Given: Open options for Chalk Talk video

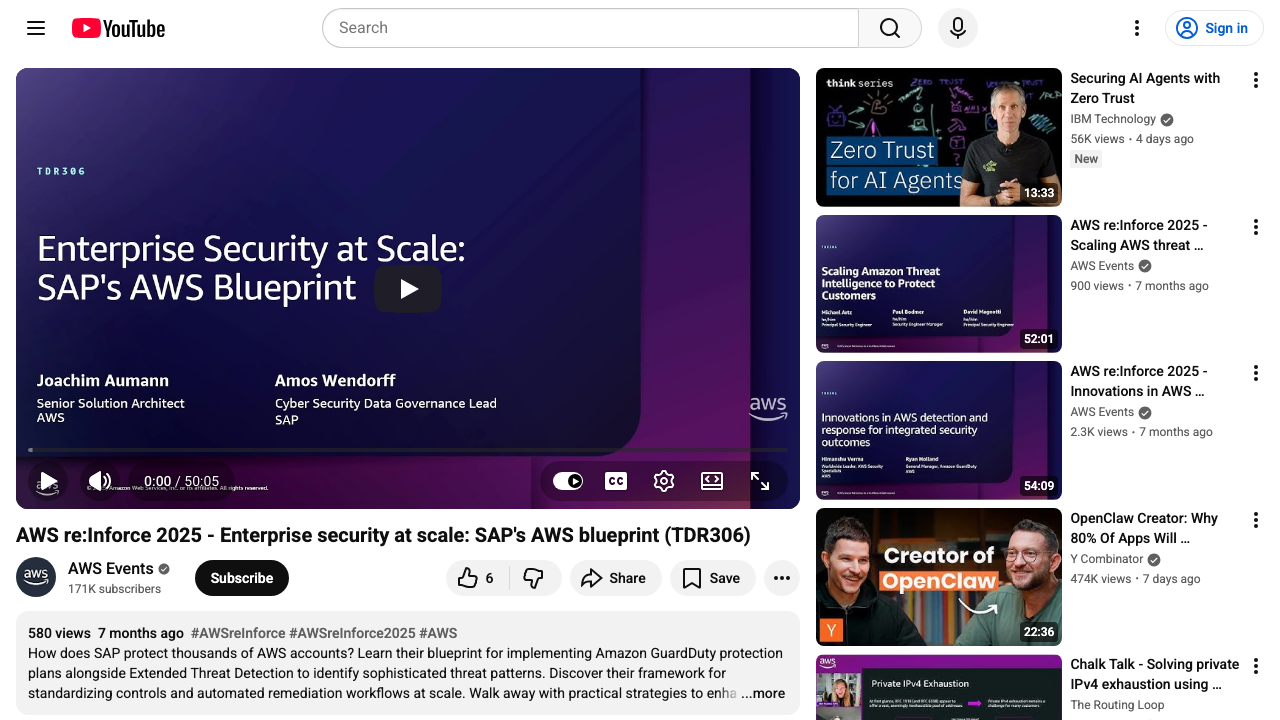Looking at the screenshot, I should pos(1256,666).
